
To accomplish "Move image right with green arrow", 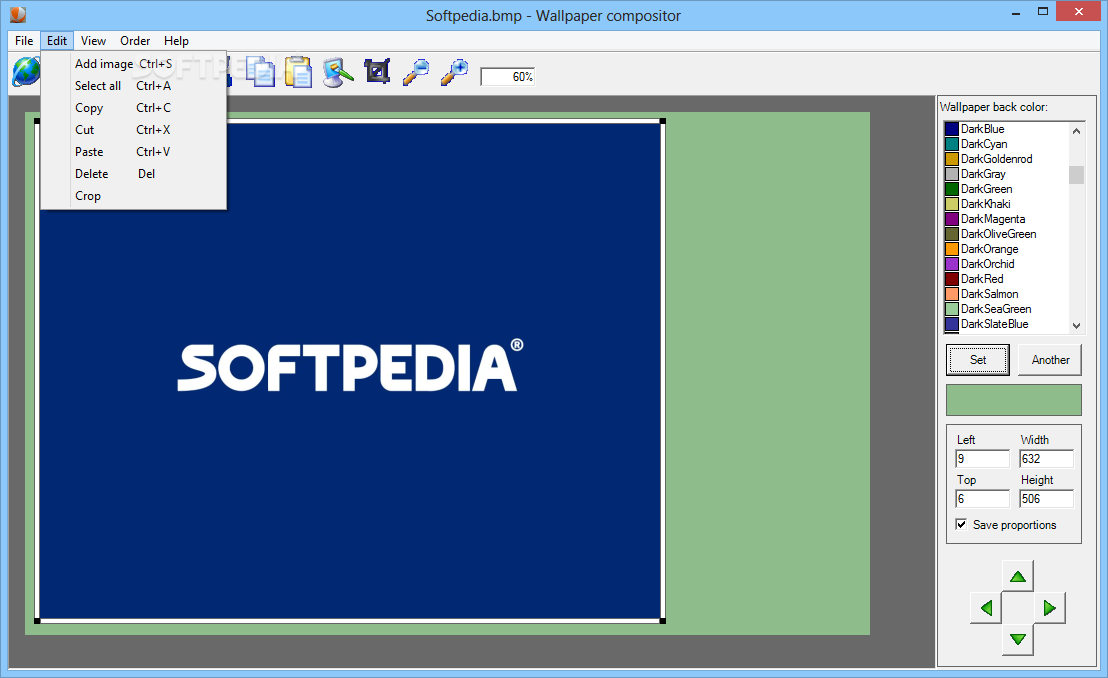I will coord(1049,608).
